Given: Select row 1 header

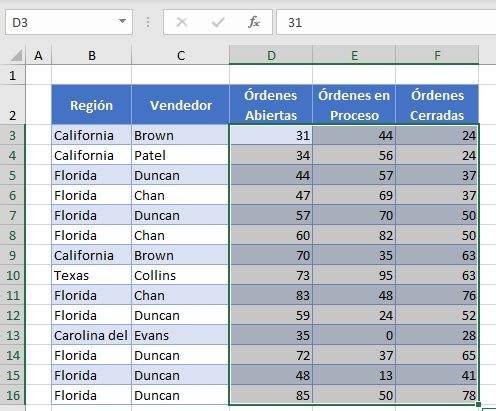Looking at the screenshot, I should 13,75.
